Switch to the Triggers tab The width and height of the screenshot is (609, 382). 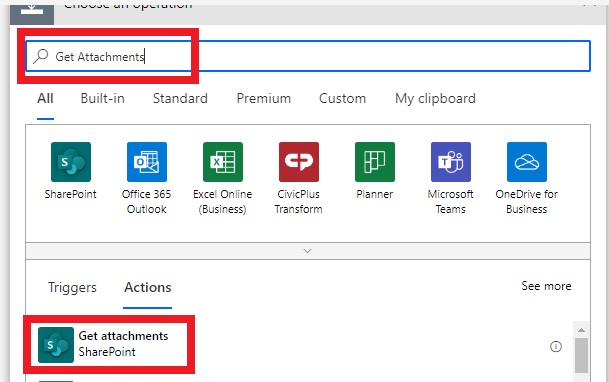coord(72,287)
